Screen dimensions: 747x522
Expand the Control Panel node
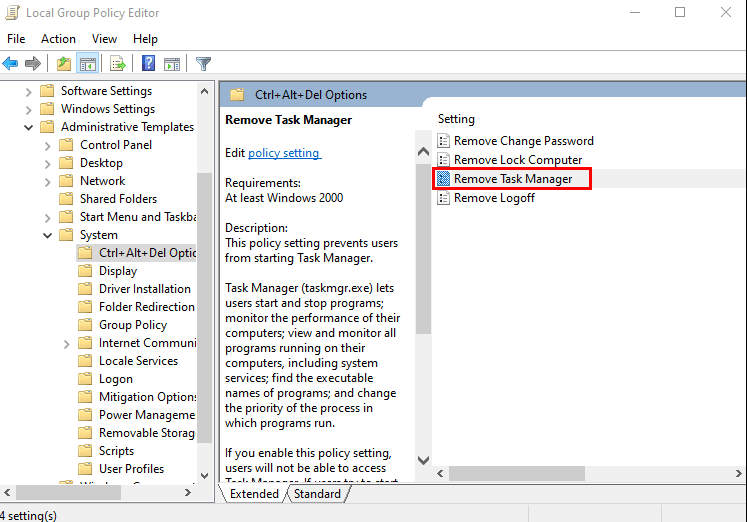click(x=47, y=146)
